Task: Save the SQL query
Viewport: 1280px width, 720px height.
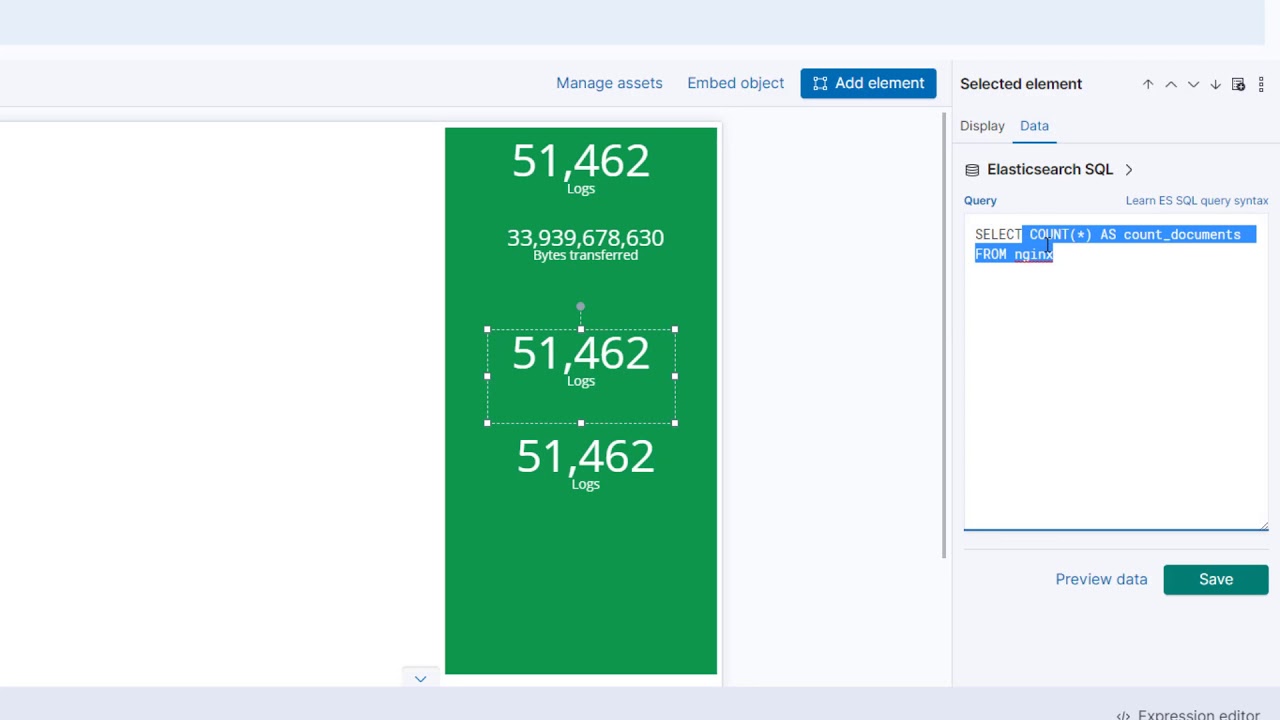Action: coord(1216,579)
